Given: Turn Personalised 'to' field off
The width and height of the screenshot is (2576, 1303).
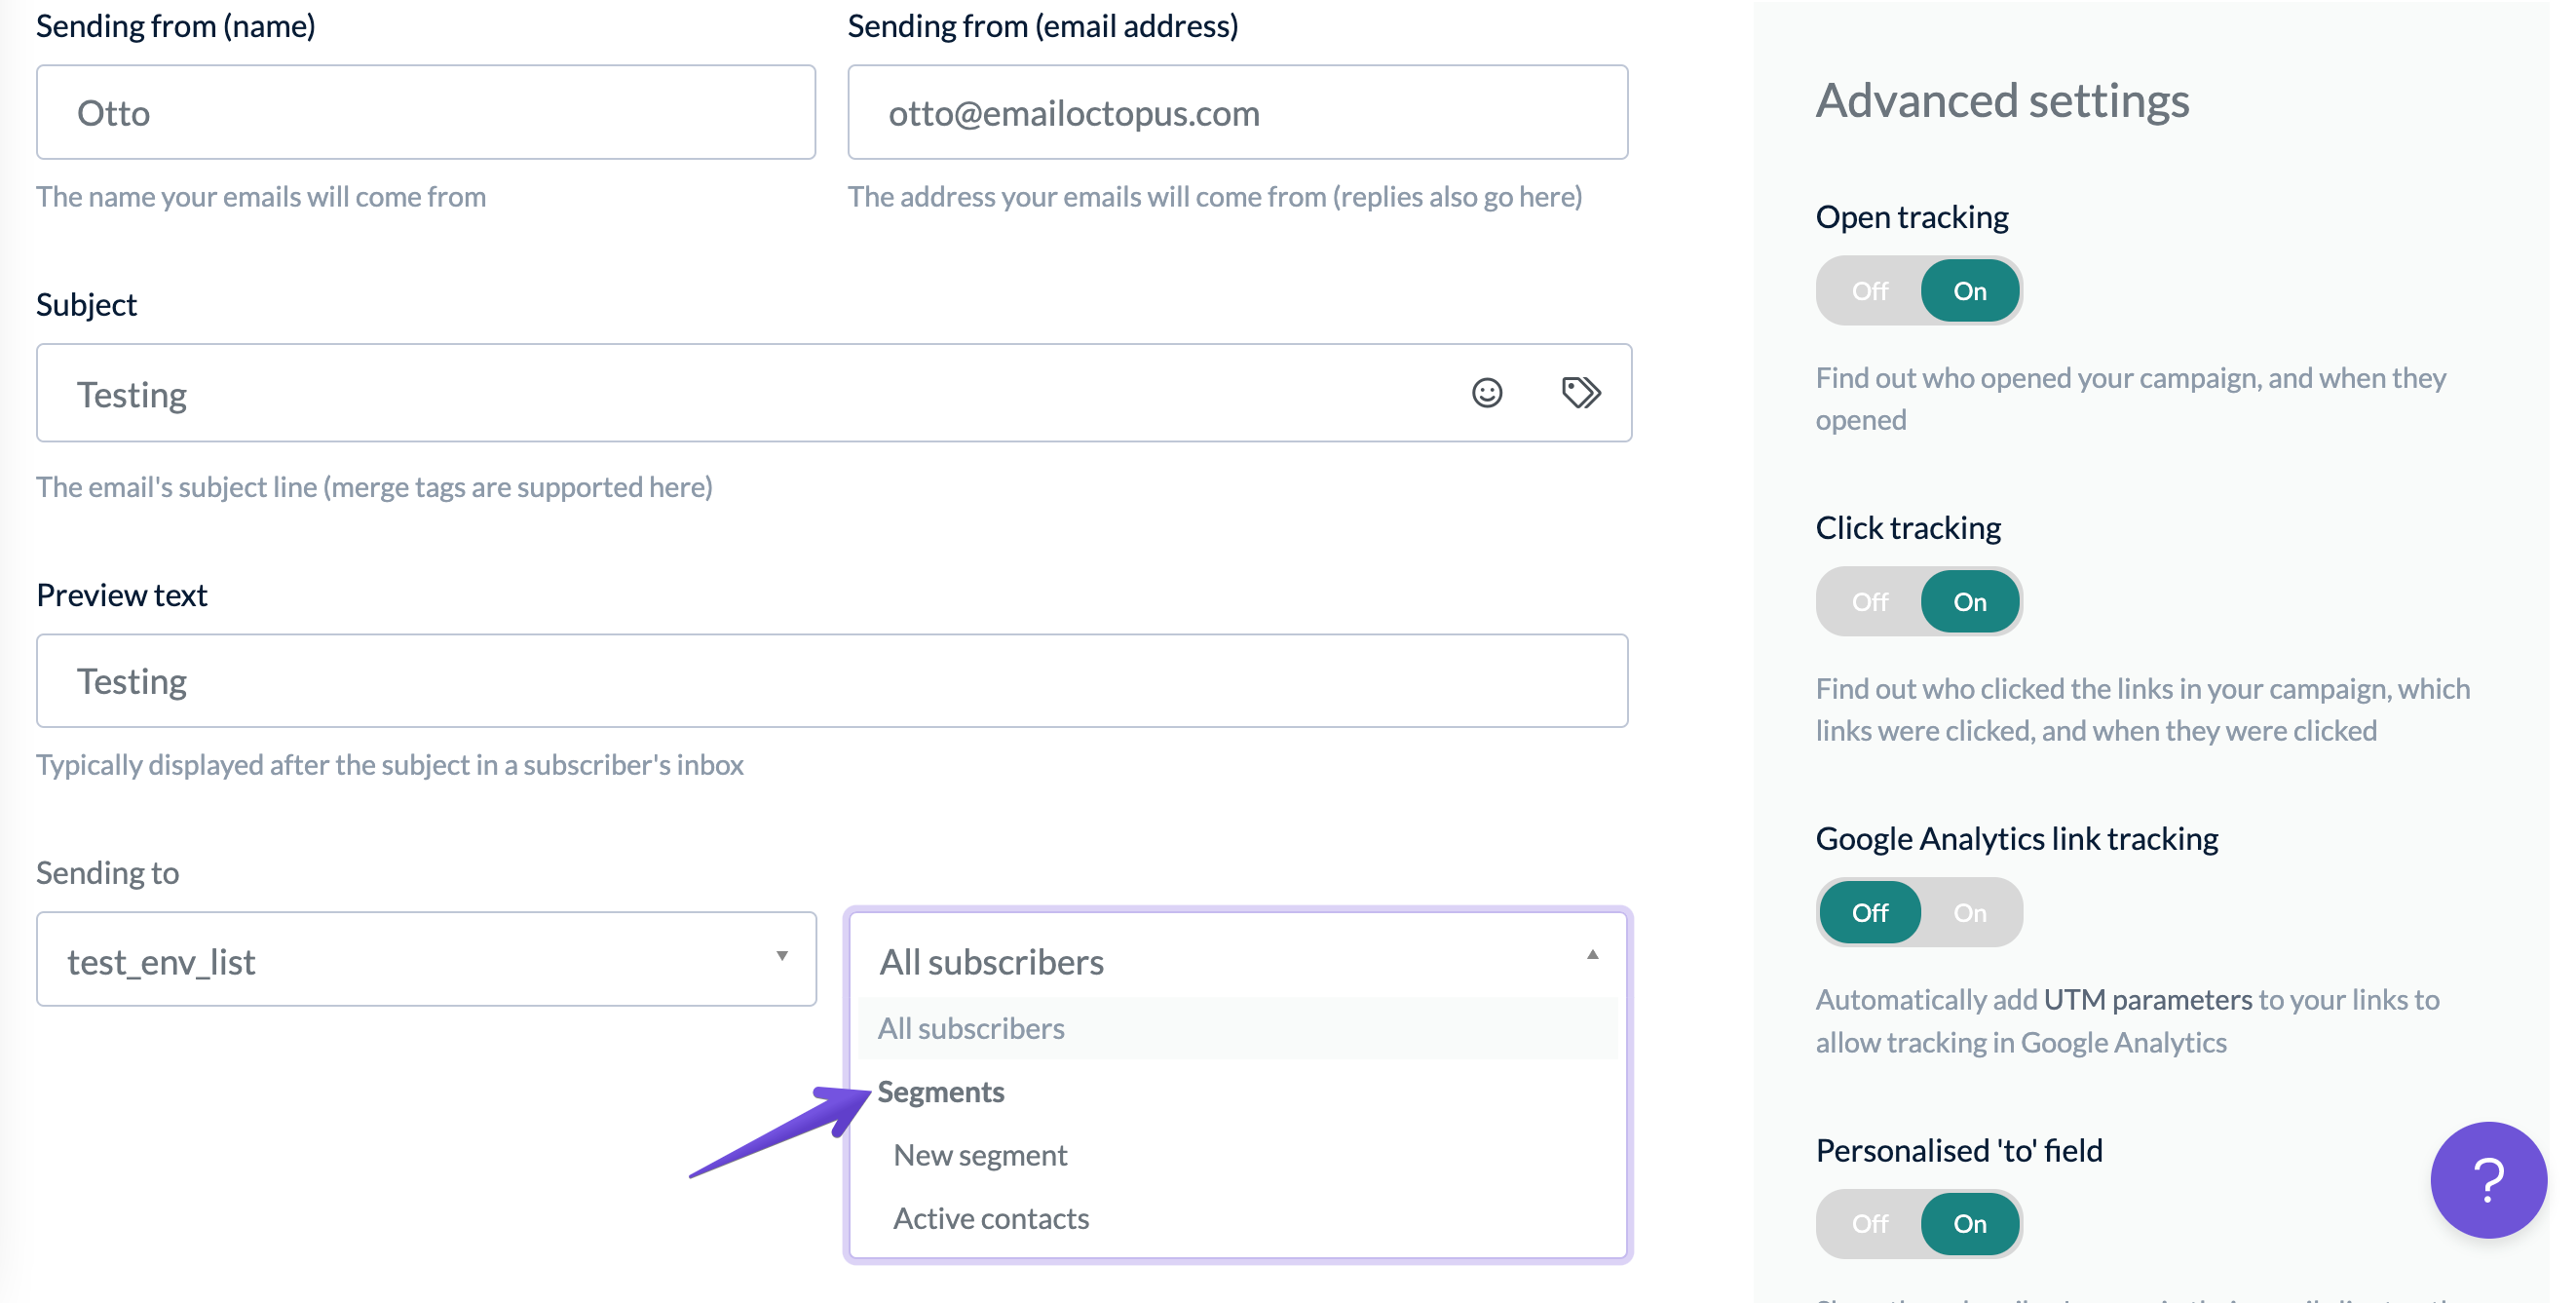Looking at the screenshot, I should coord(1869,1224).
